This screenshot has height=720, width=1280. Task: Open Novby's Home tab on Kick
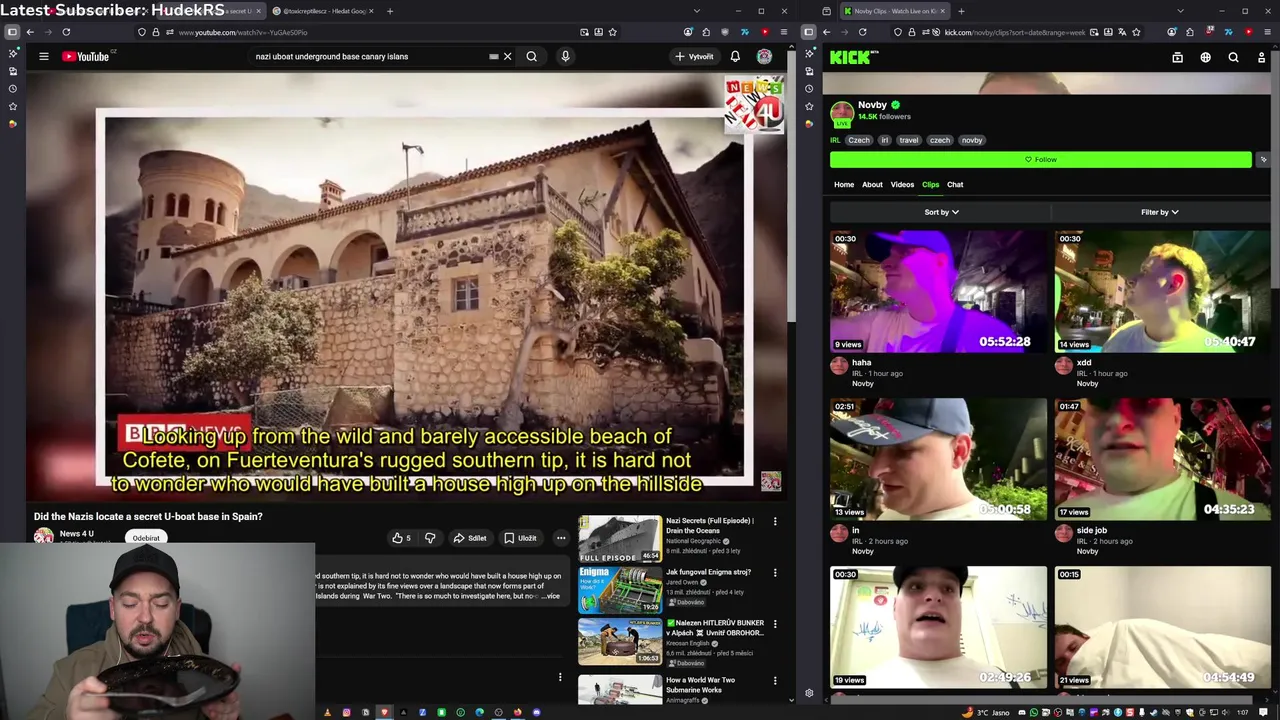pyautogui.click(x=844, y=184)
